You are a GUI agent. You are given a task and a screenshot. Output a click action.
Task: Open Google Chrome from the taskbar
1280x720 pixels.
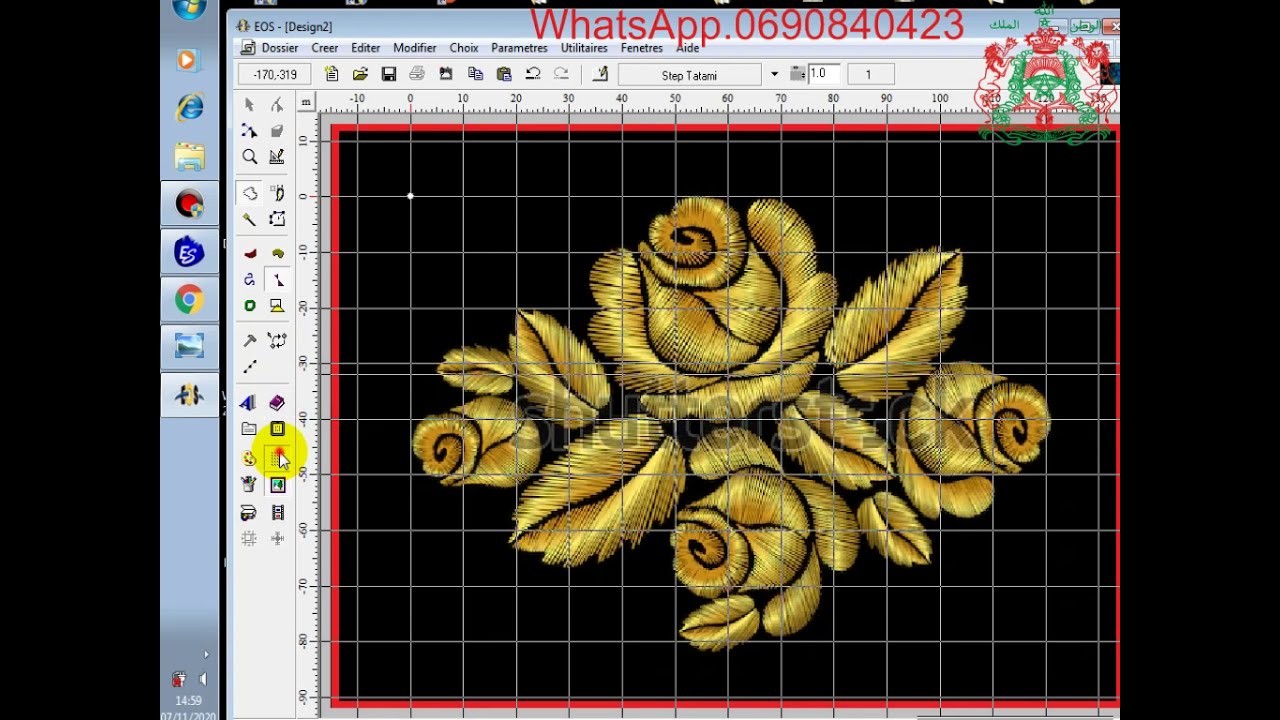[189, 299]
